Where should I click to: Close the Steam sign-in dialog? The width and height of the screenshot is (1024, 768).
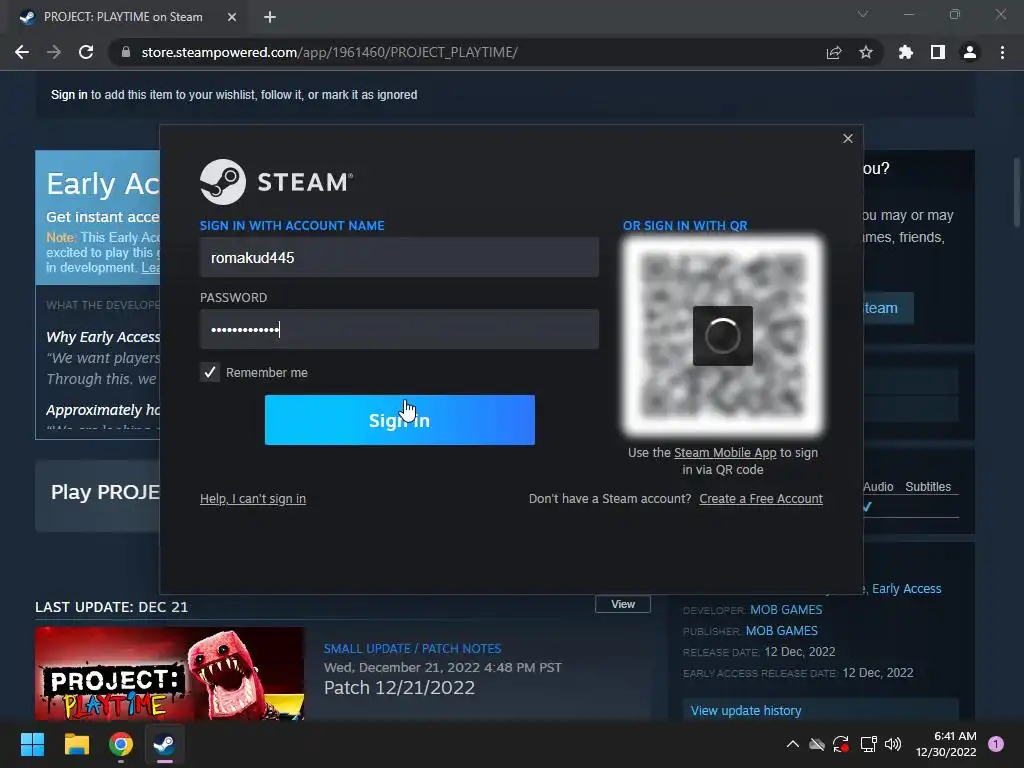click(848, 138)
